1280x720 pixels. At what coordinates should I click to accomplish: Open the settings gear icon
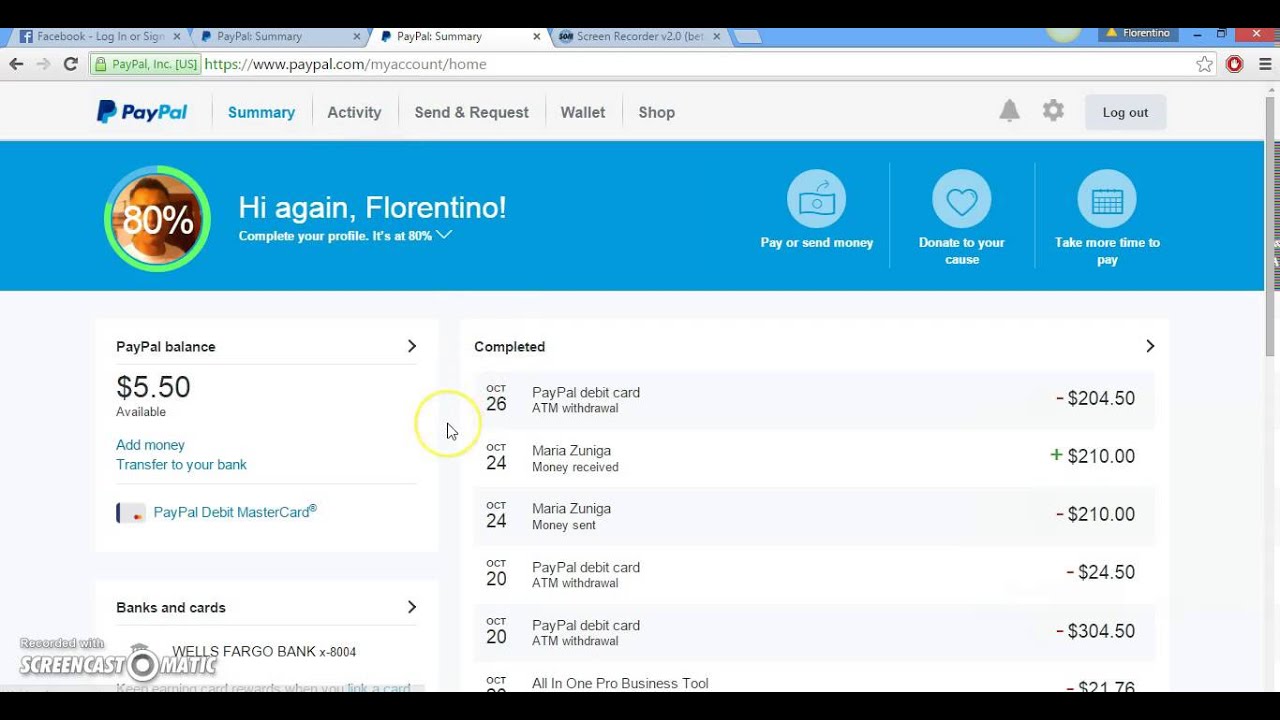(x=1053, y=111)
